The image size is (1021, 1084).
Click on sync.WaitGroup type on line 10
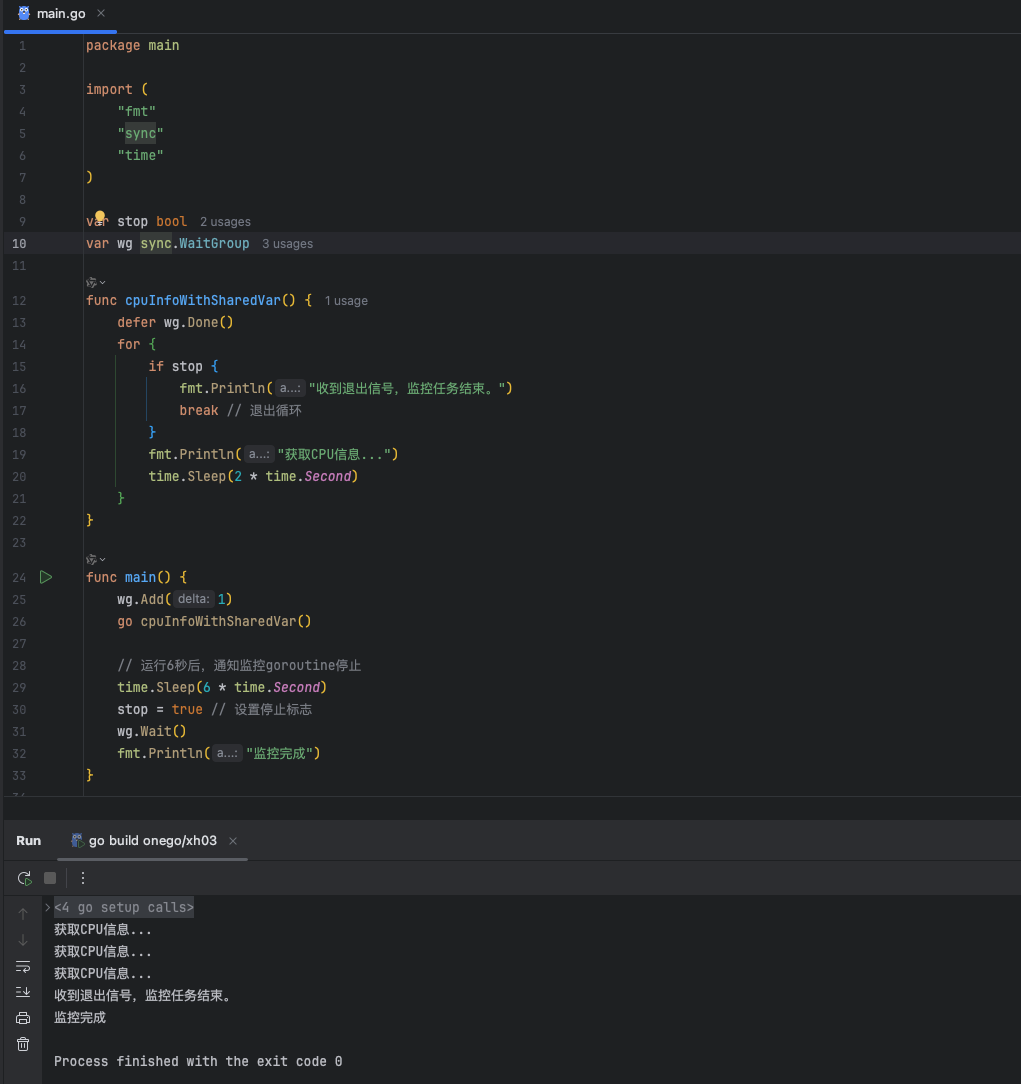tap(195, 243)
